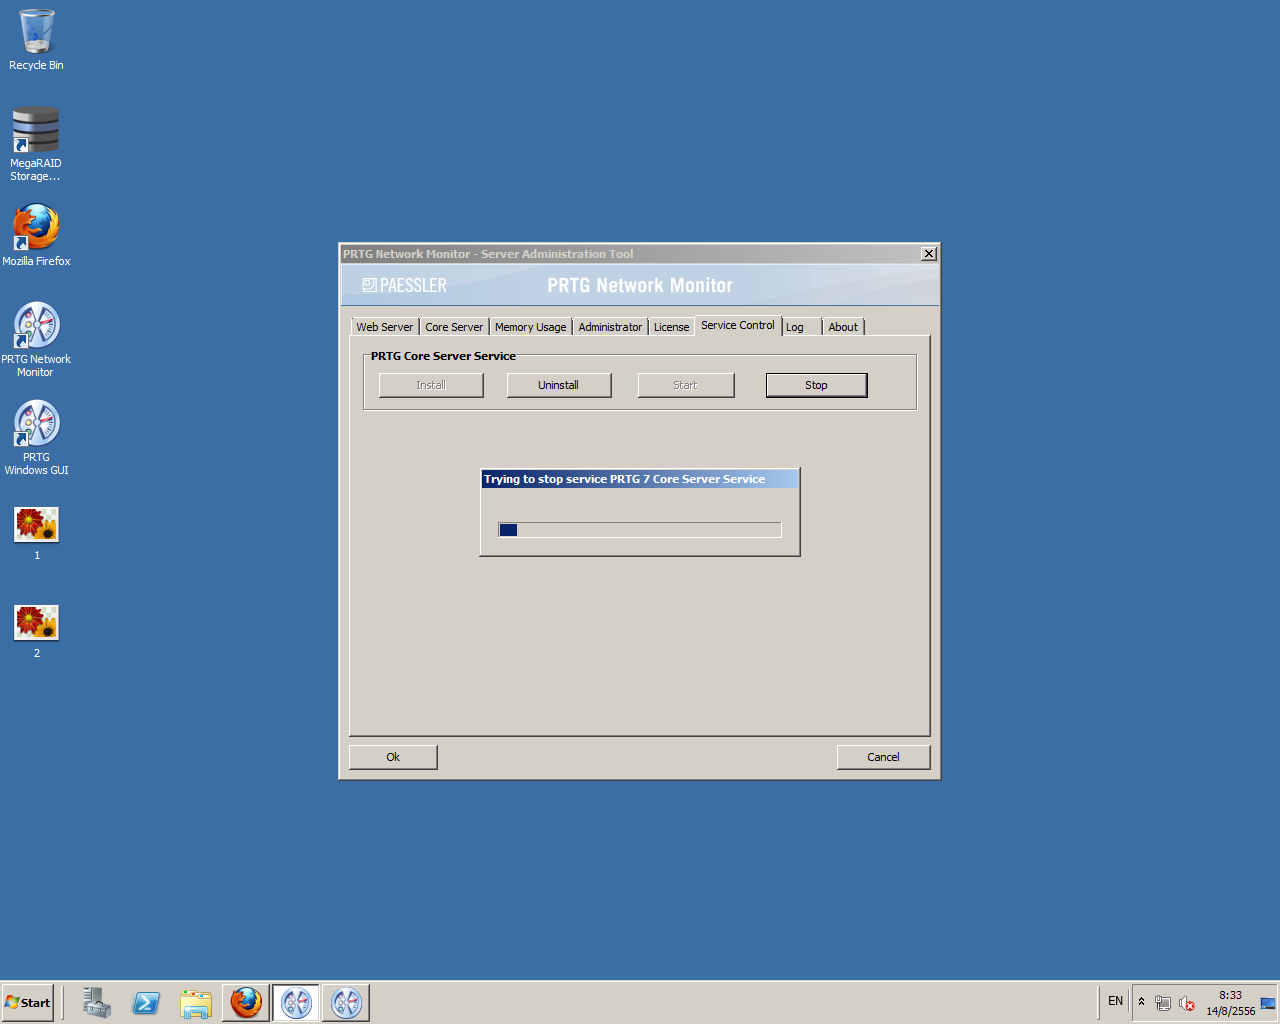The image size is (1280, 1024).
Task: Switch to Firefox via taskbar button
Action: click(246, 1002)
